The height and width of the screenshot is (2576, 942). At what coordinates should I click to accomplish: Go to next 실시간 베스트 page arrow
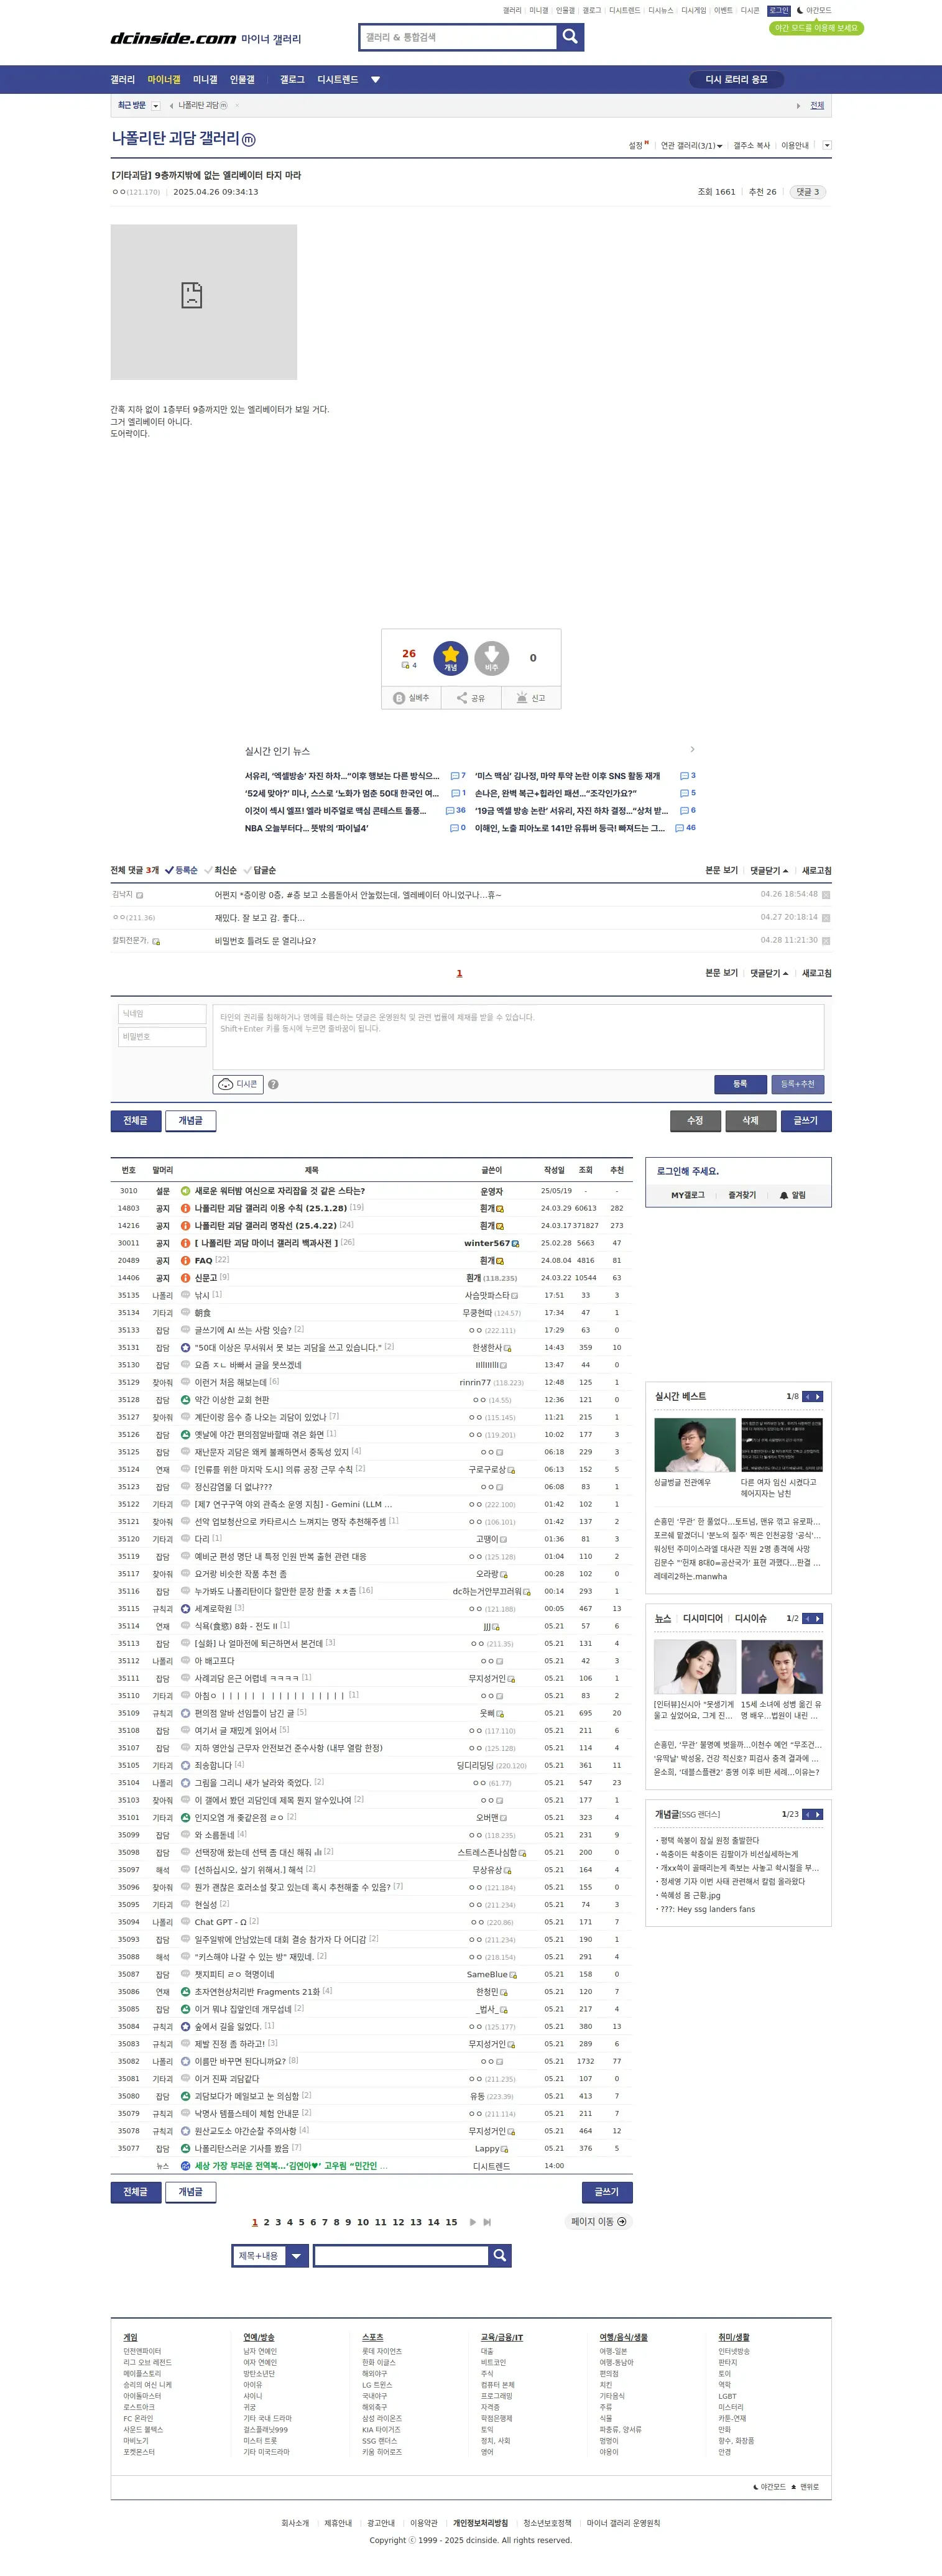tap(819, 1397)
